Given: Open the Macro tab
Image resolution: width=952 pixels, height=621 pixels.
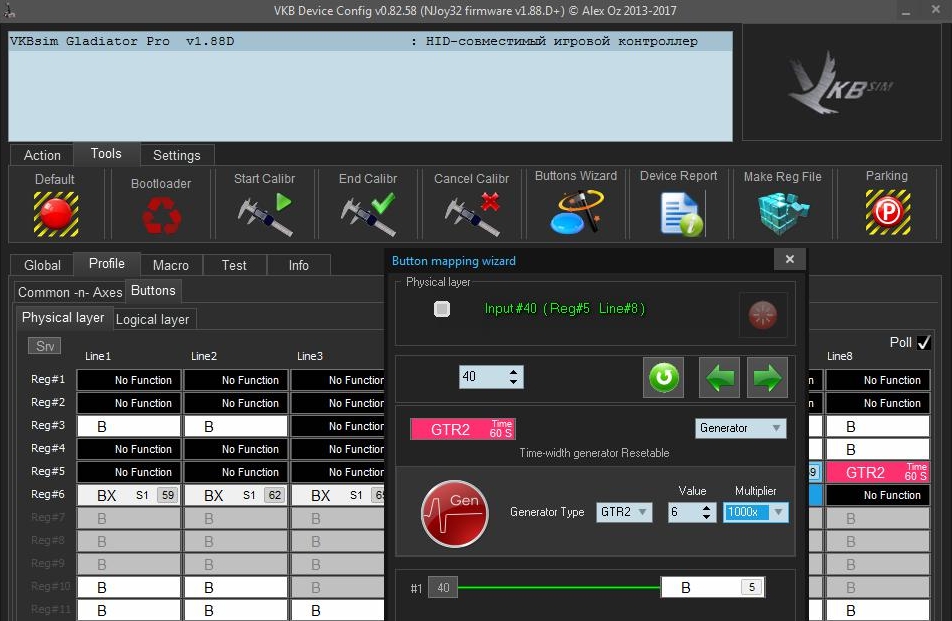Looking at the screenshot, I should tap(171, 265).
